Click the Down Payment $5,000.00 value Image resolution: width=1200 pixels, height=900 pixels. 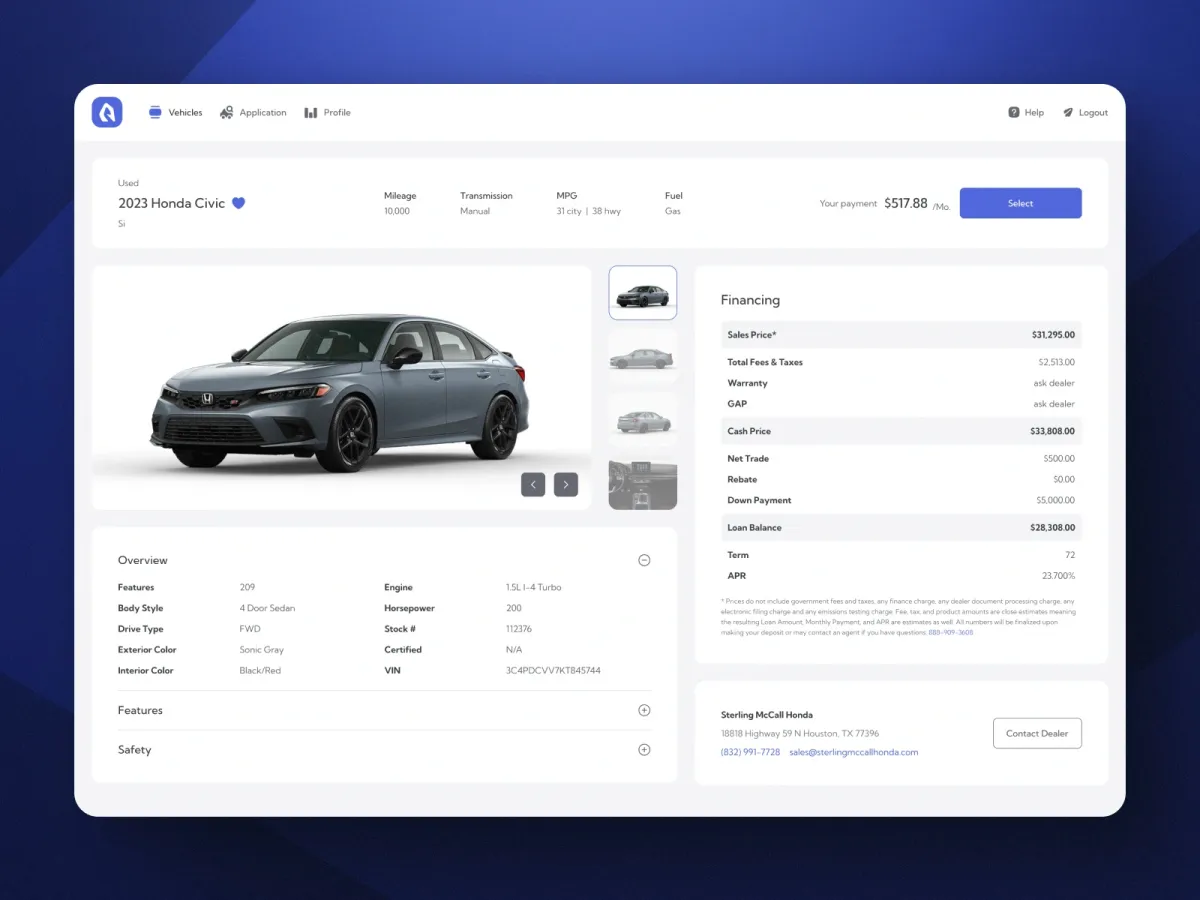pyautogui.click(x=1056, y=500)
